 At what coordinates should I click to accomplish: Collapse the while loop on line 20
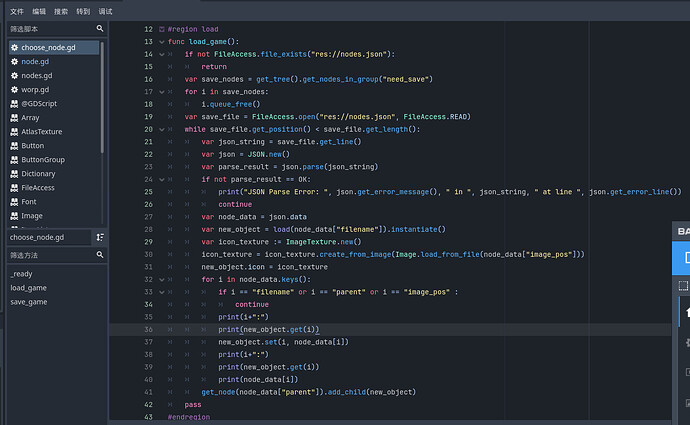161,129
